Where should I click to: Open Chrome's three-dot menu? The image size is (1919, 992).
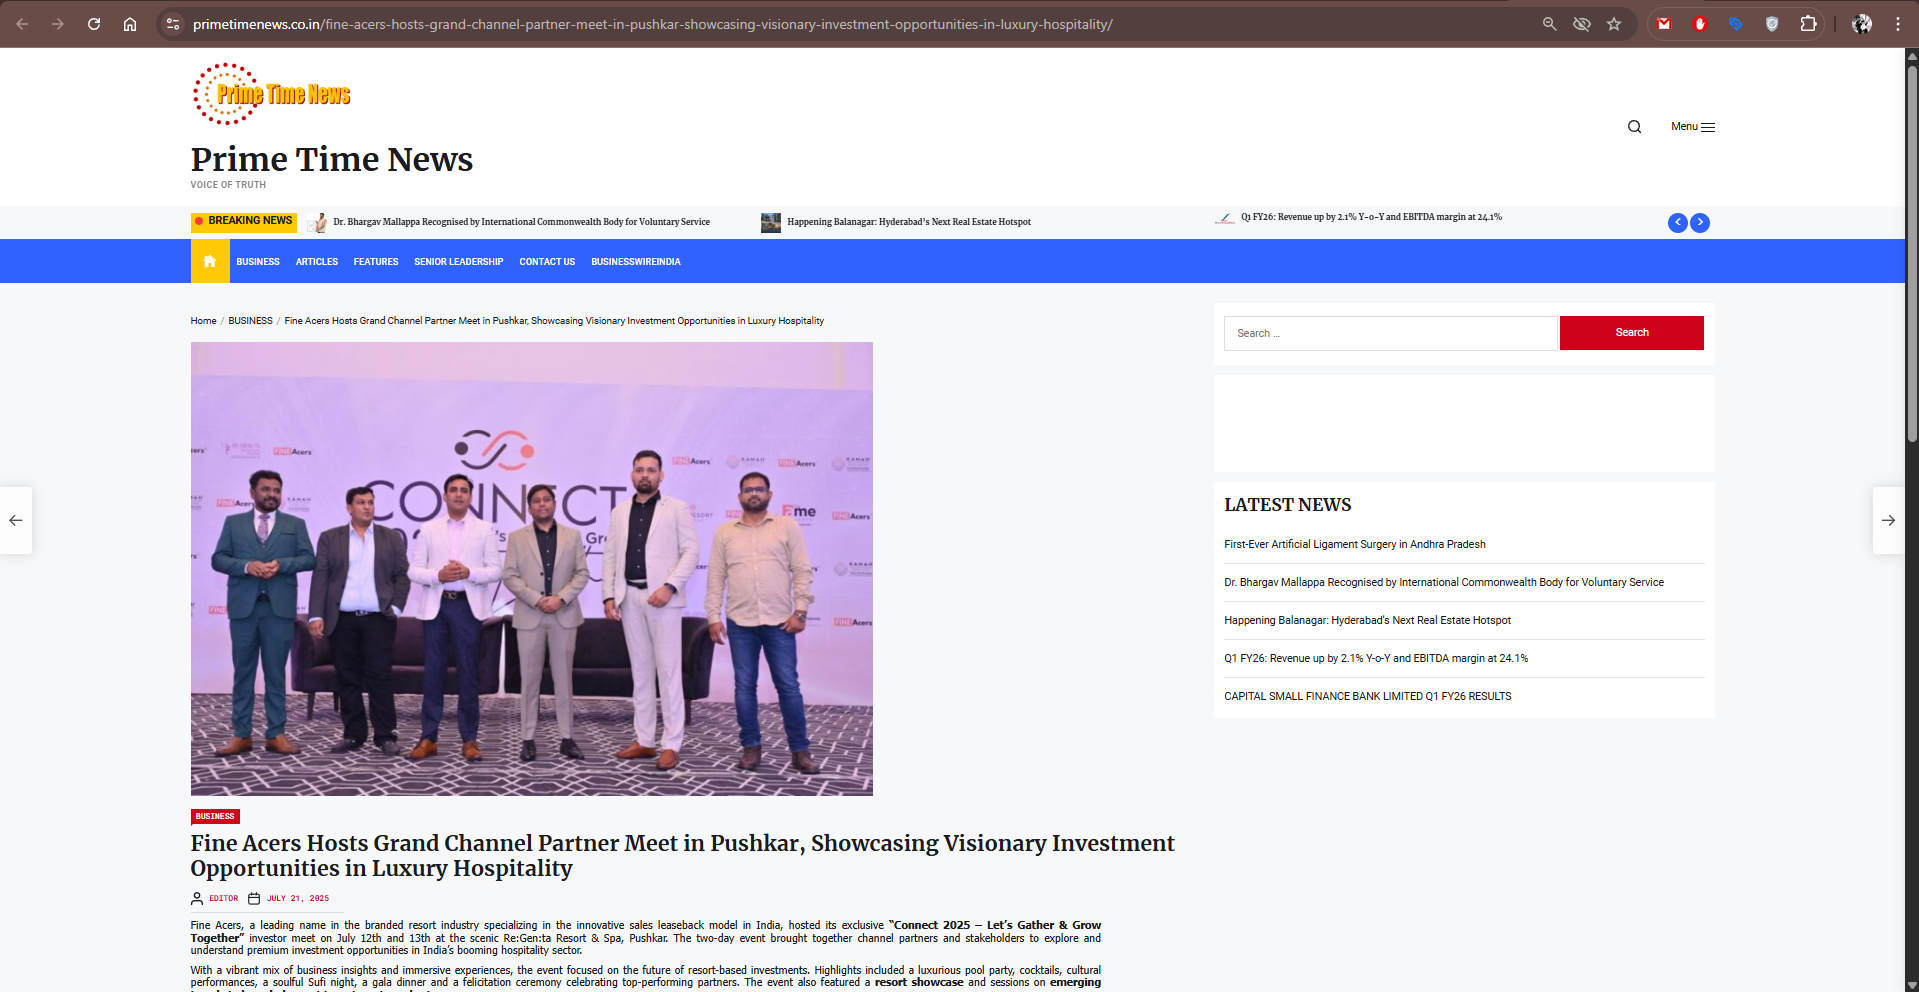1897,24
